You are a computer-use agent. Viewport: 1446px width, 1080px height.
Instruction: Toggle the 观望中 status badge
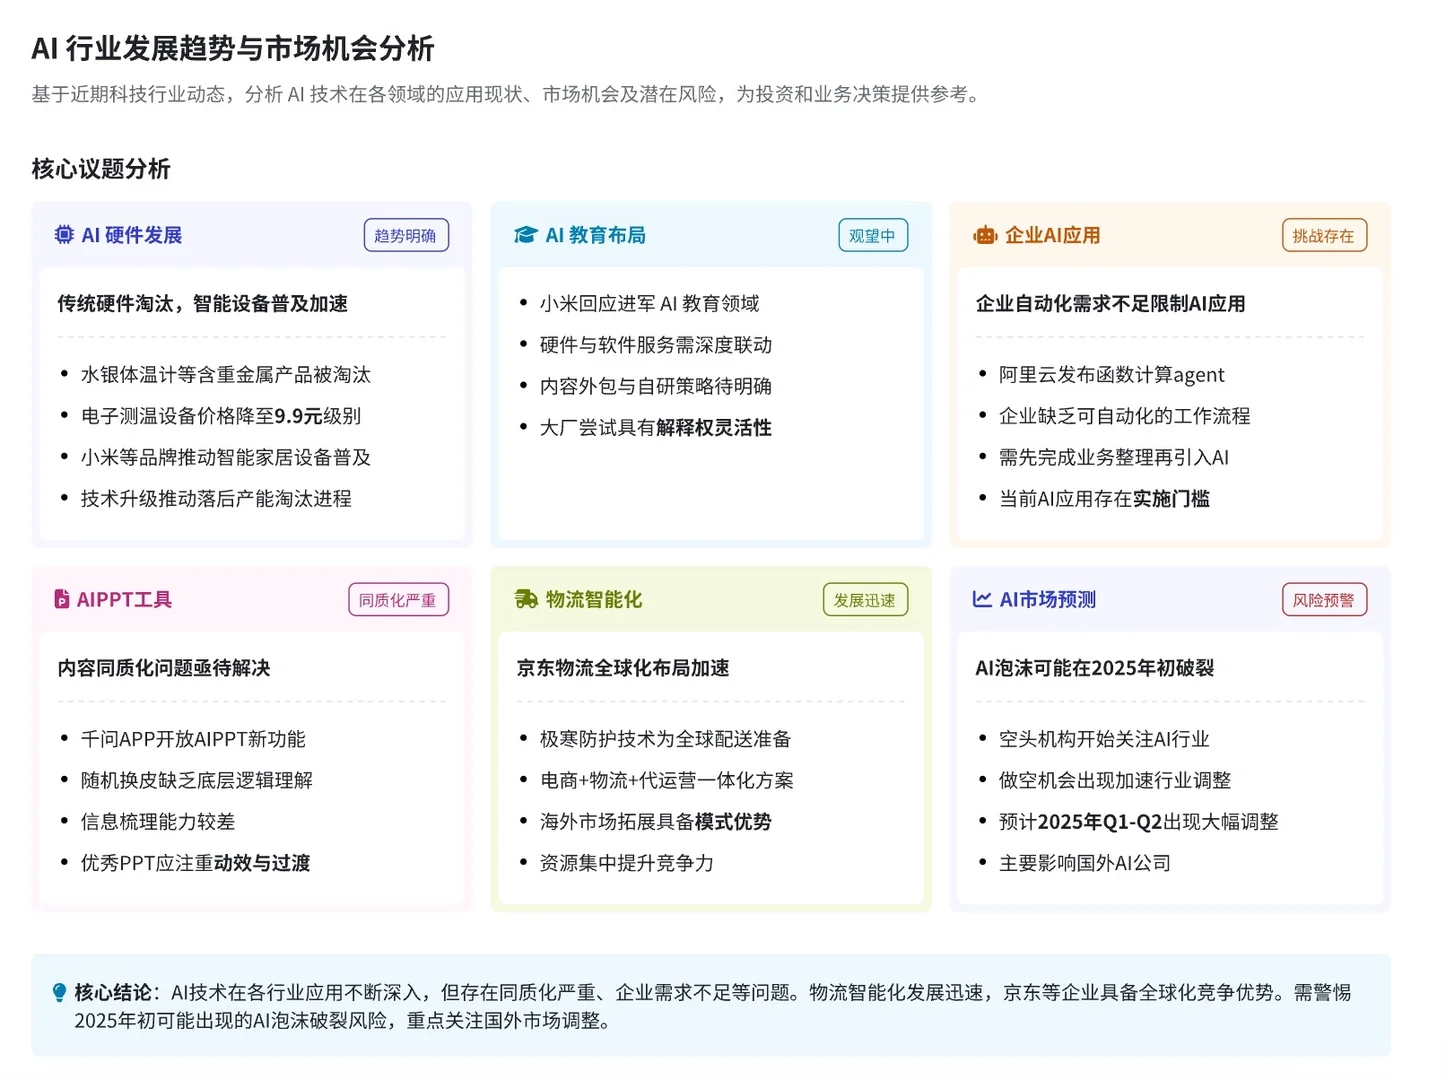click(871, 235)
